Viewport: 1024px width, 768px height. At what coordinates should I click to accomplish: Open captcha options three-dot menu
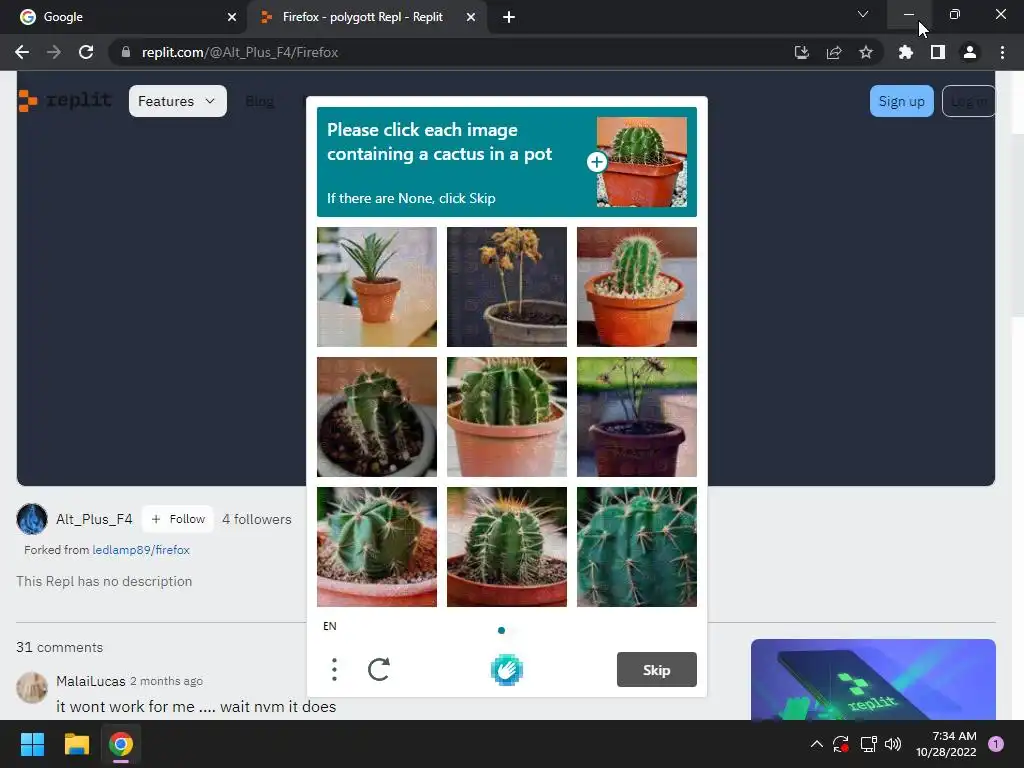pos(334,669)
